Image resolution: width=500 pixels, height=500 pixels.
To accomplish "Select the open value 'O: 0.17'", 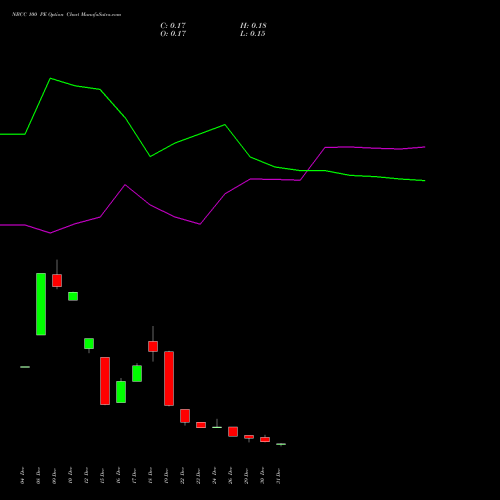I will pyautogui.click(x=173, y=34).
